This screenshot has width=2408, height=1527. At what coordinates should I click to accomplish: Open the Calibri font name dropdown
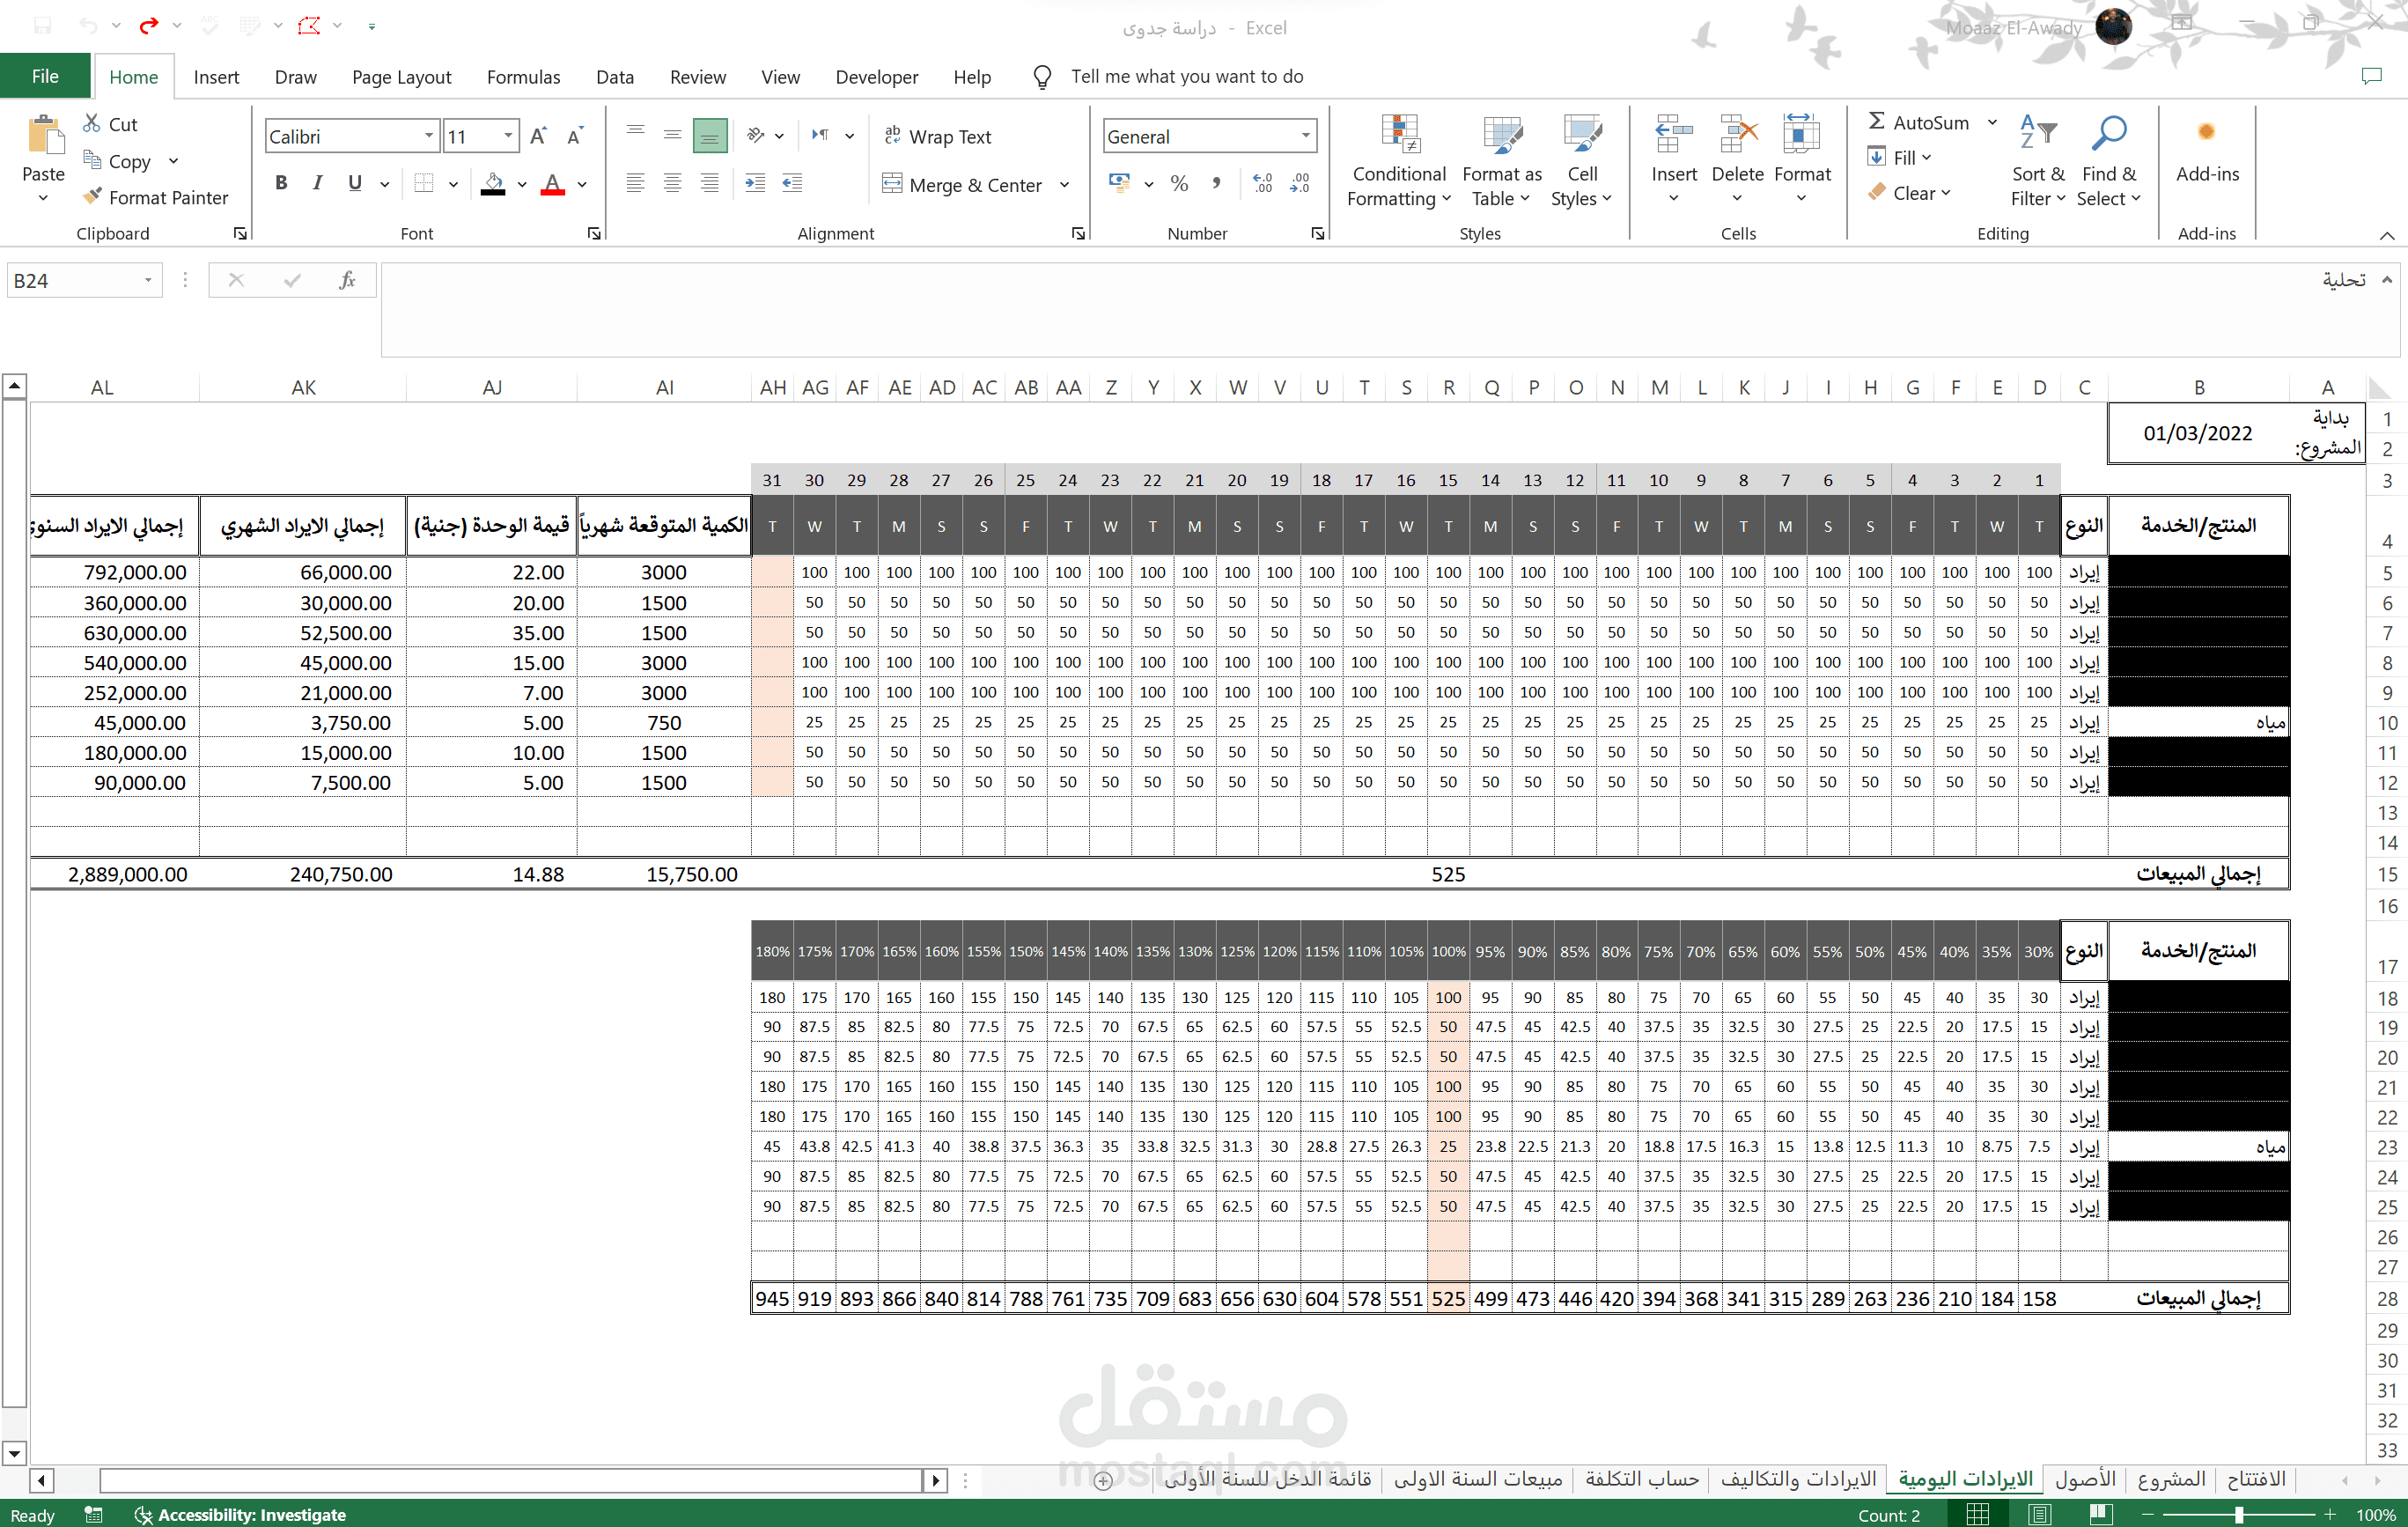point(429,136)
